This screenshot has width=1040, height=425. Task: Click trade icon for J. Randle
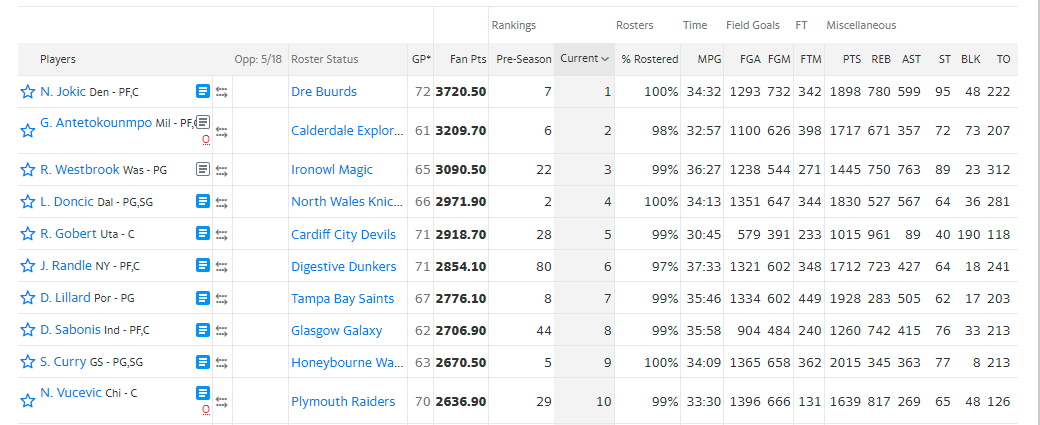click(x=222, y=267)
